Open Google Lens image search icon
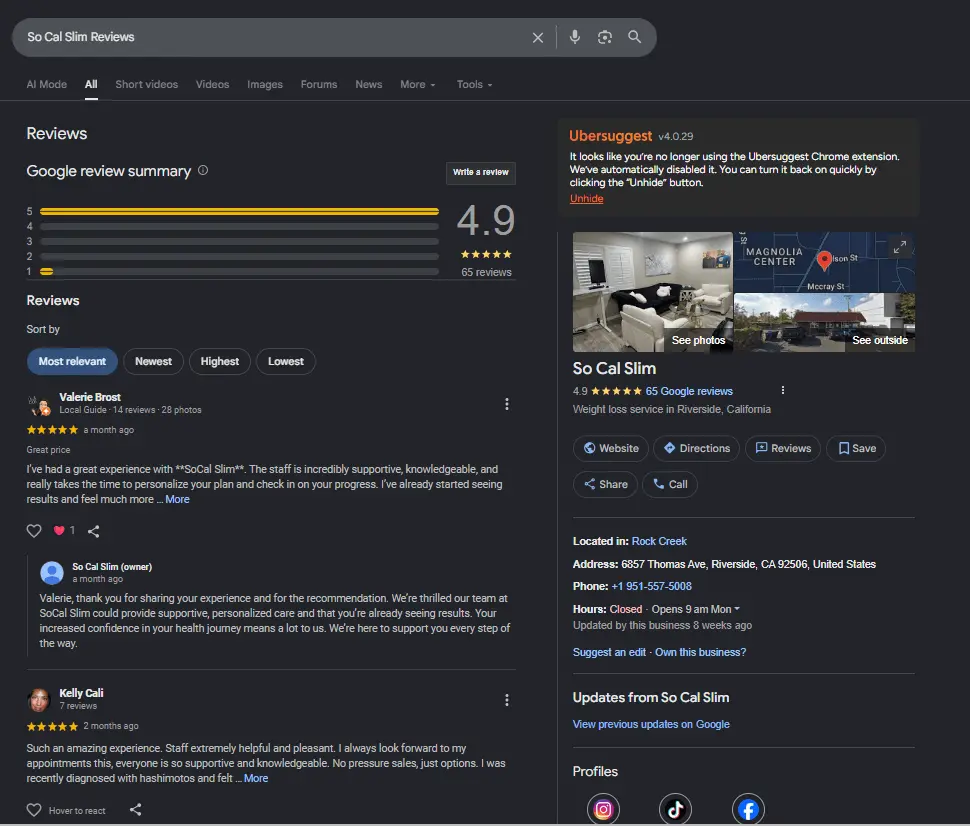 click(x=604, y=37)
